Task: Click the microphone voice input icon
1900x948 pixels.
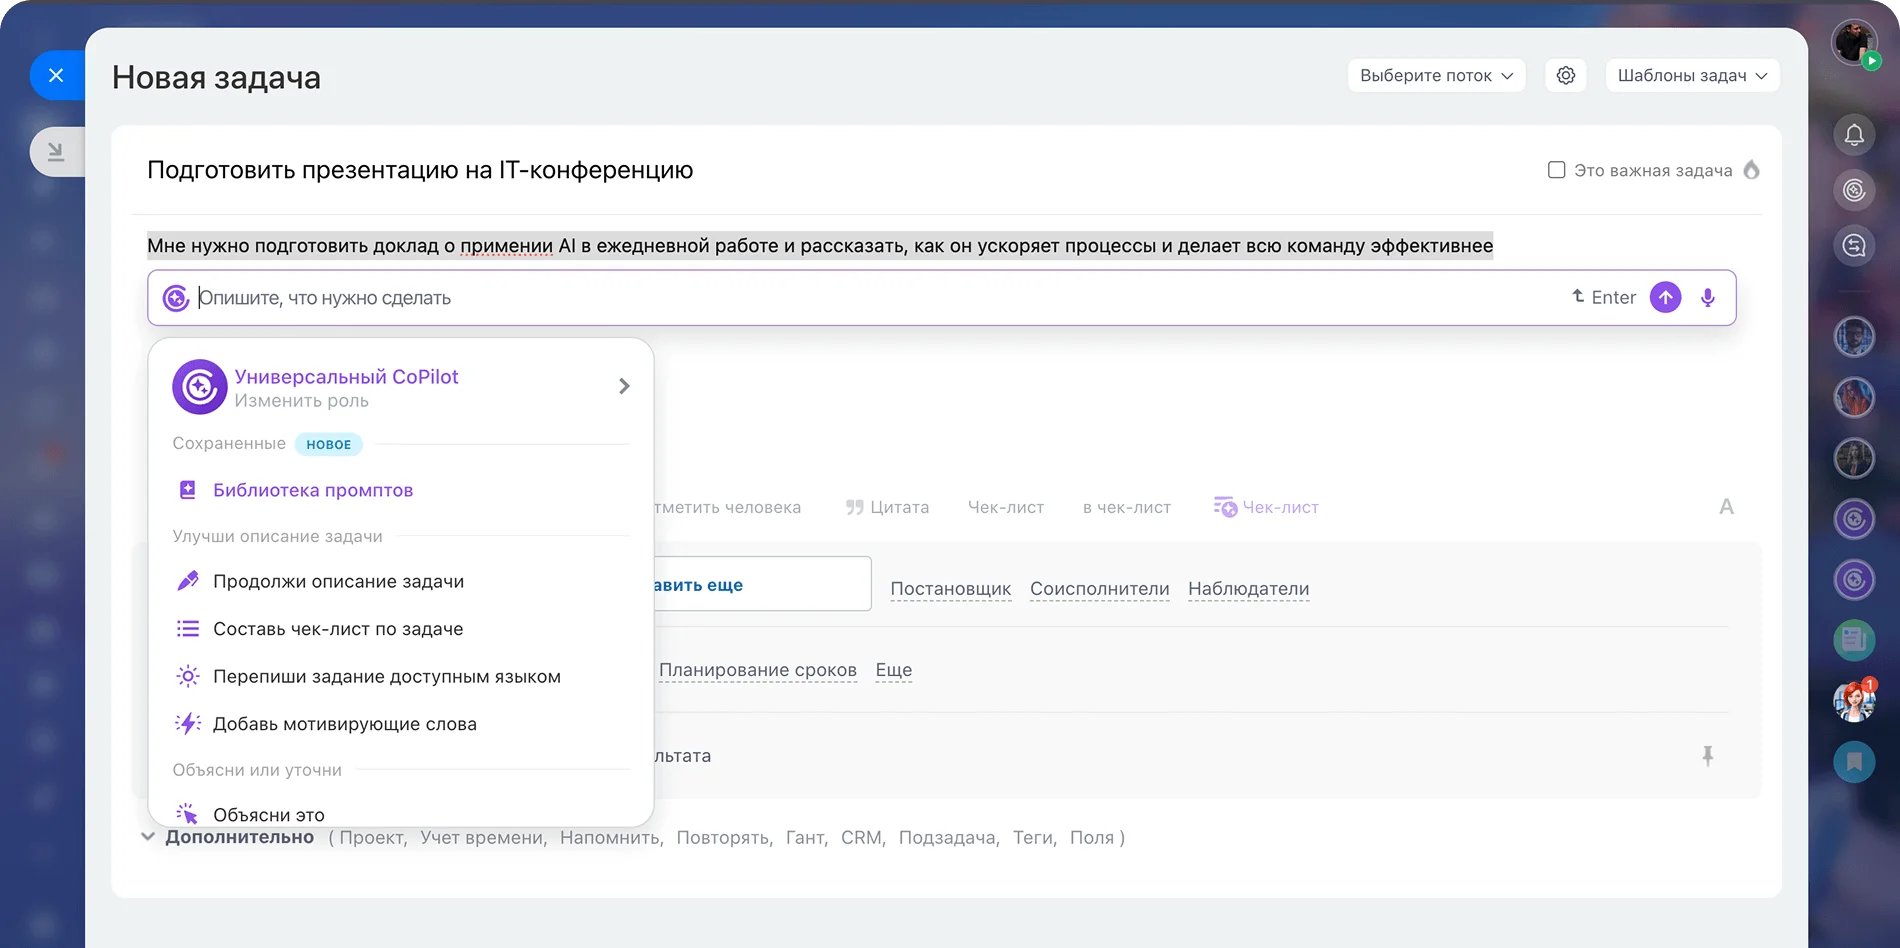Action: [1708, 298]
